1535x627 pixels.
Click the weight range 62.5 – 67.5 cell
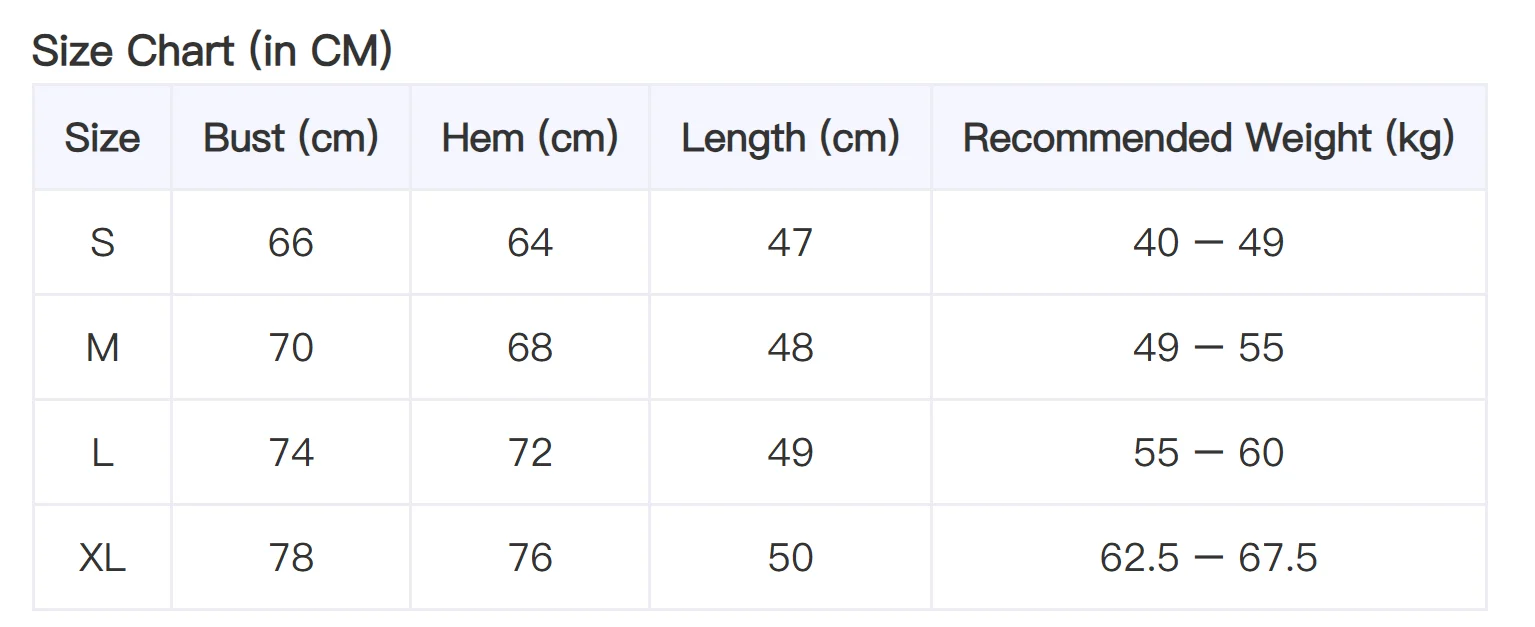(x=1208, y=558)
